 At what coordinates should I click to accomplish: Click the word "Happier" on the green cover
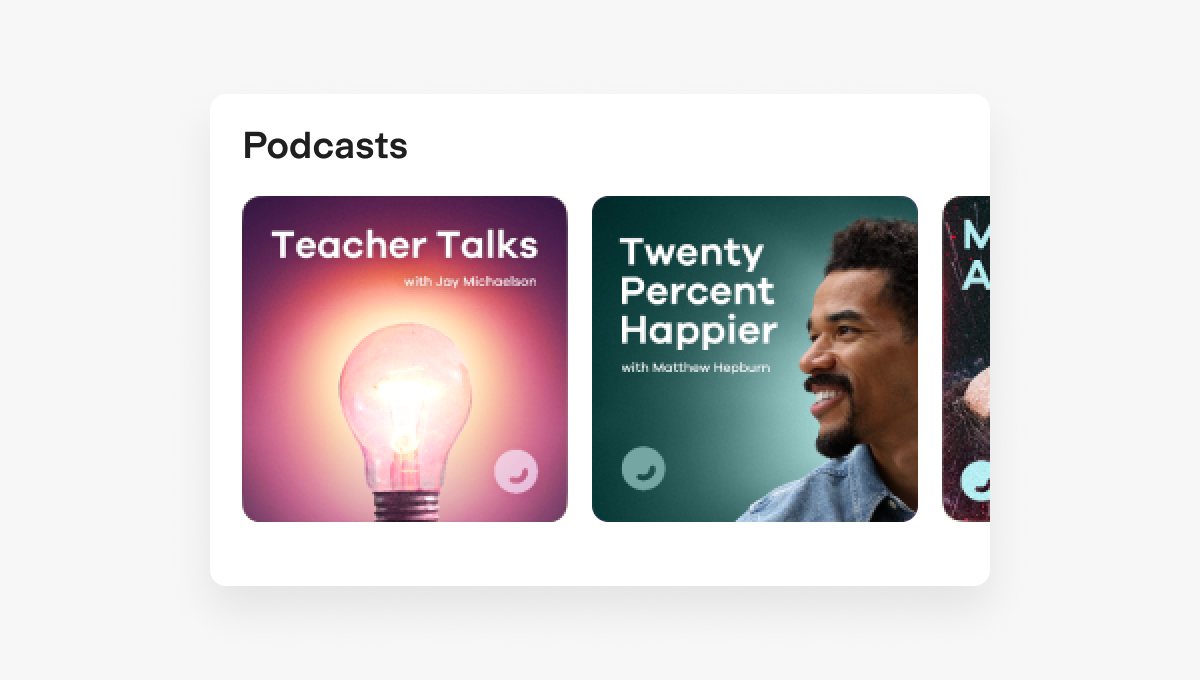coord(698,330)
